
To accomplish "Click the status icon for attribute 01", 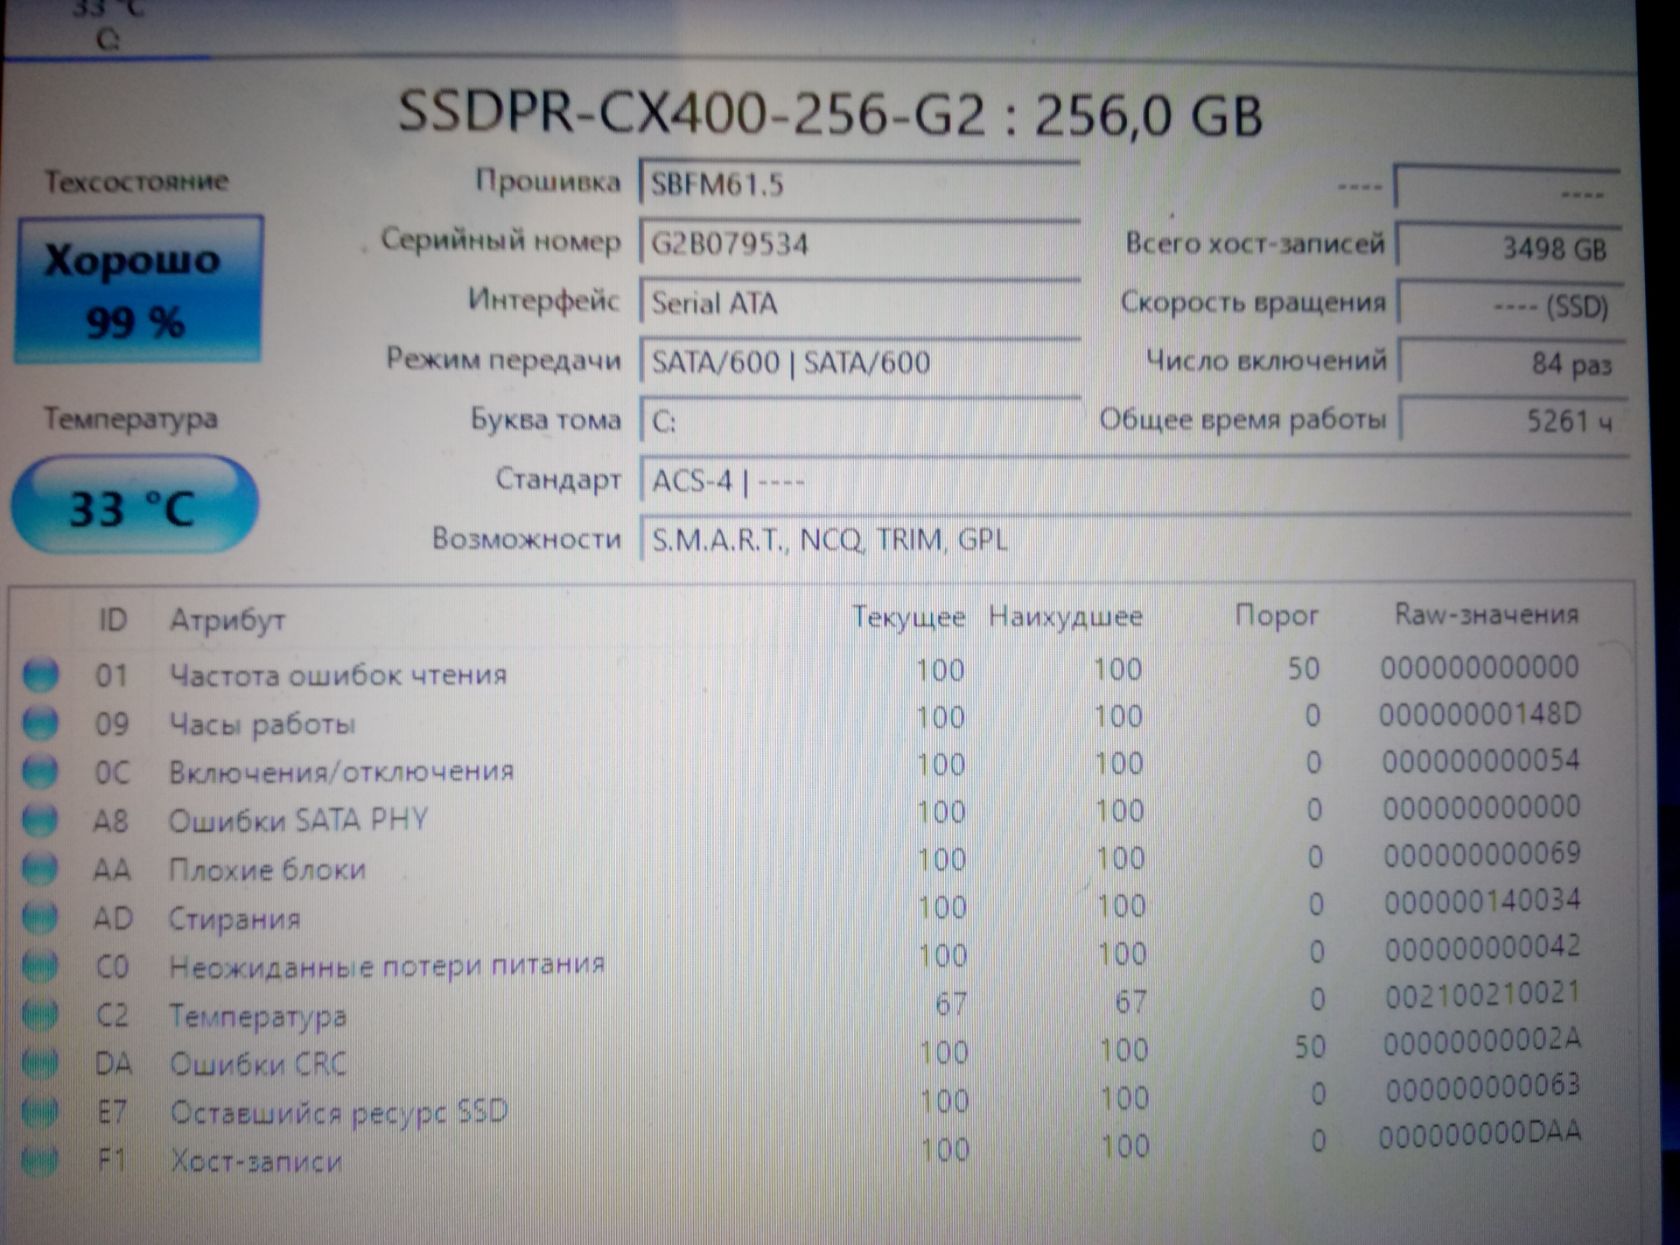I will (x=40, y=674).
